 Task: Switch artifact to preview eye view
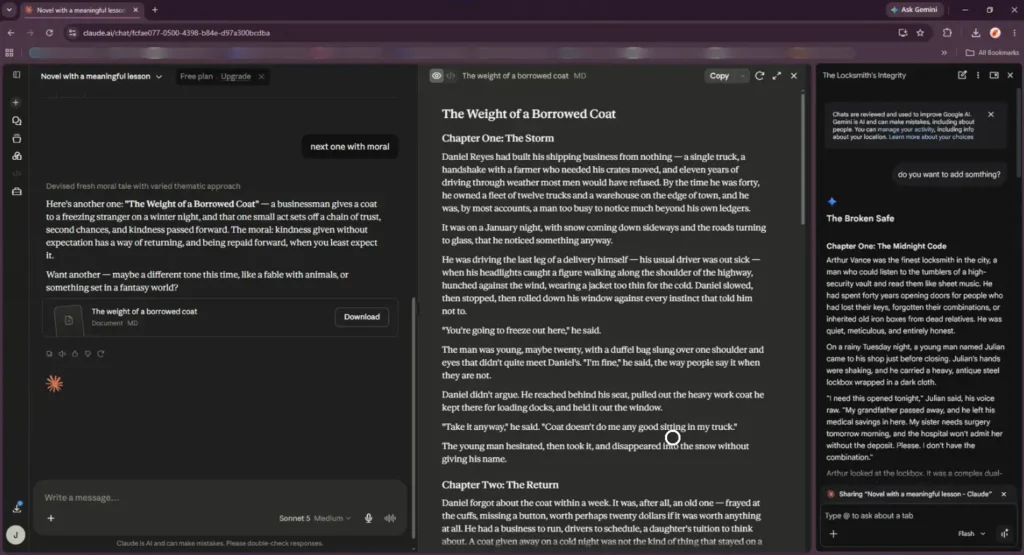click(x=436, y=76)
